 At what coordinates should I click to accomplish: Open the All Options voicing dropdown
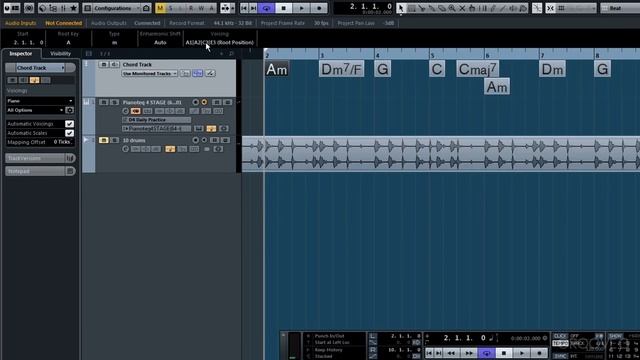[x=35, y=110]
